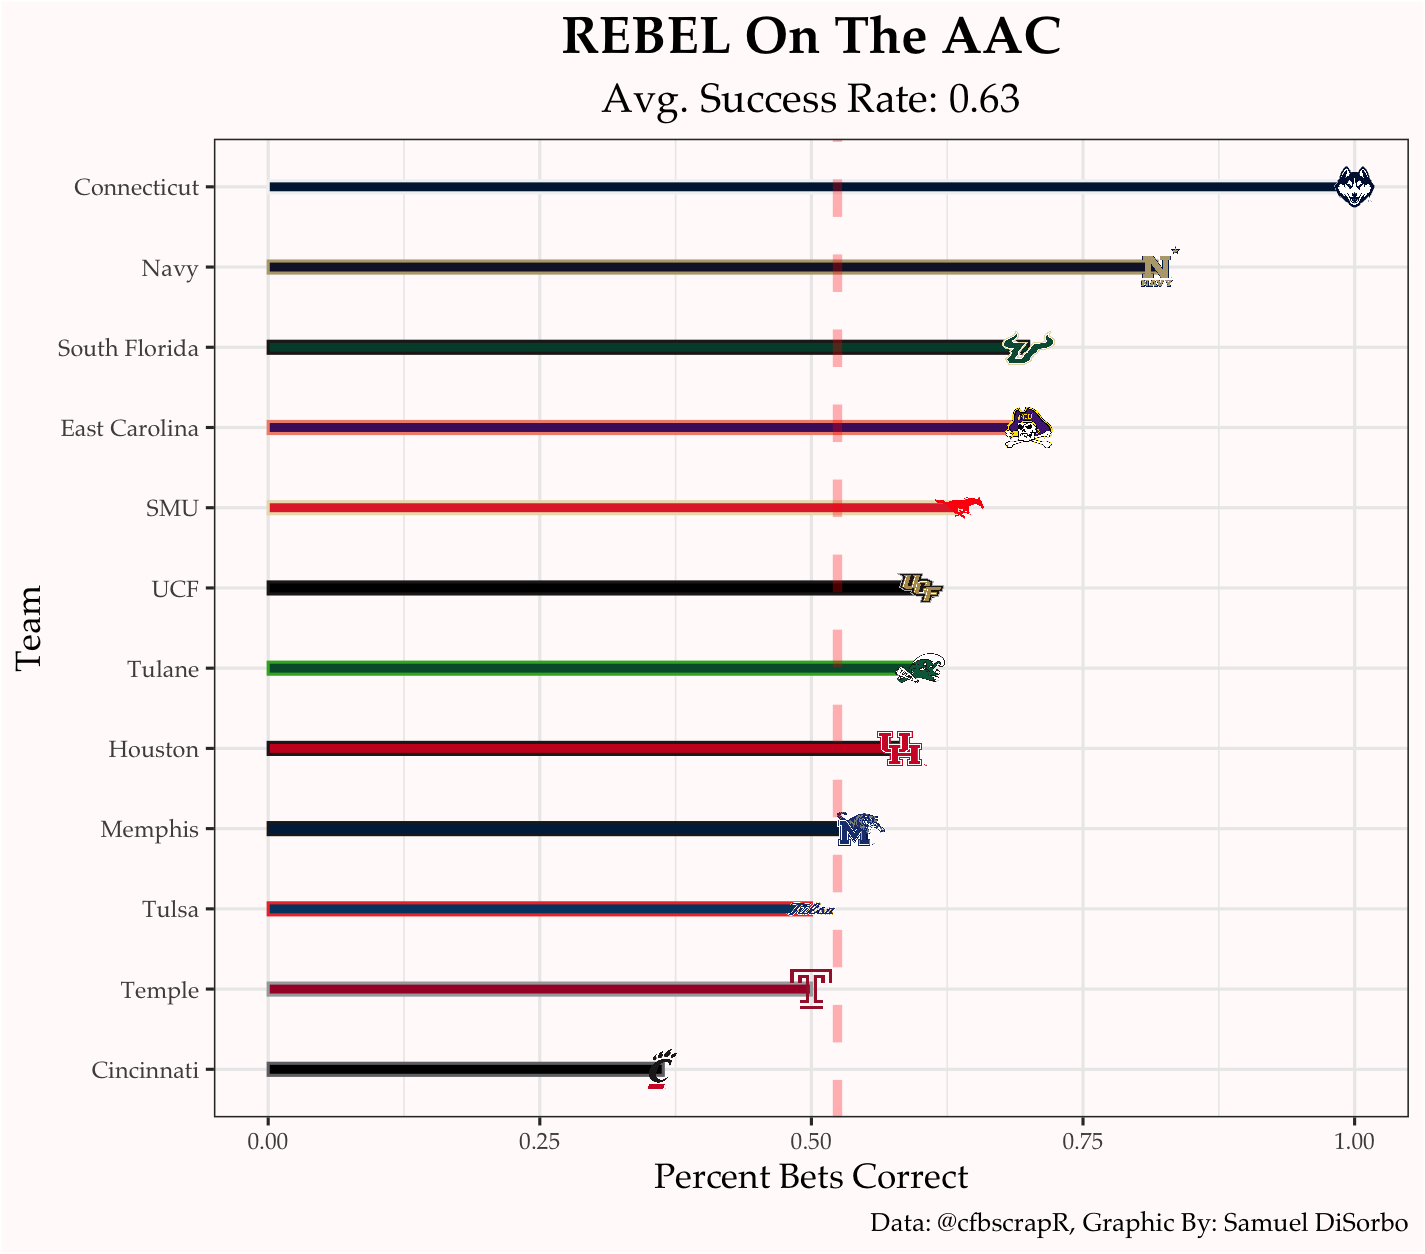
Task: Click the Temple T logo
Action: [810, 989]
